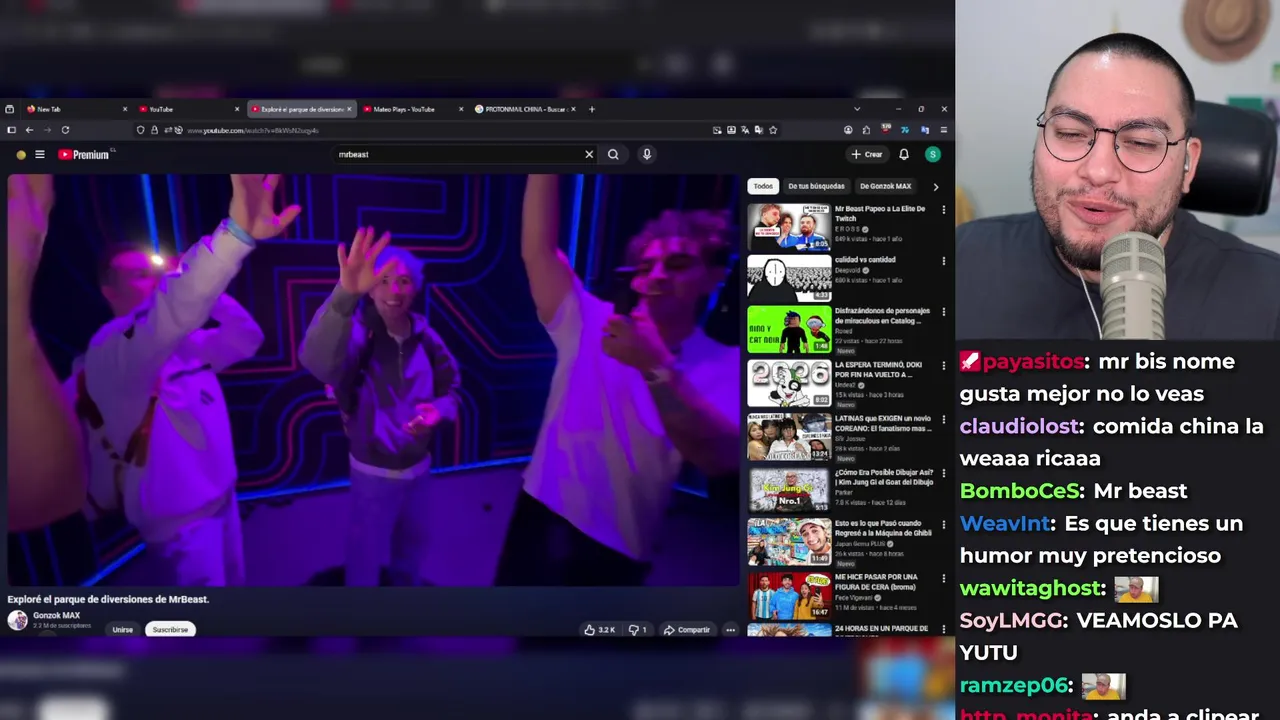Click chat username claudiolost
Image resolution: width=1280 pixels, height=720 pixels.
(x=1019, y=427)
